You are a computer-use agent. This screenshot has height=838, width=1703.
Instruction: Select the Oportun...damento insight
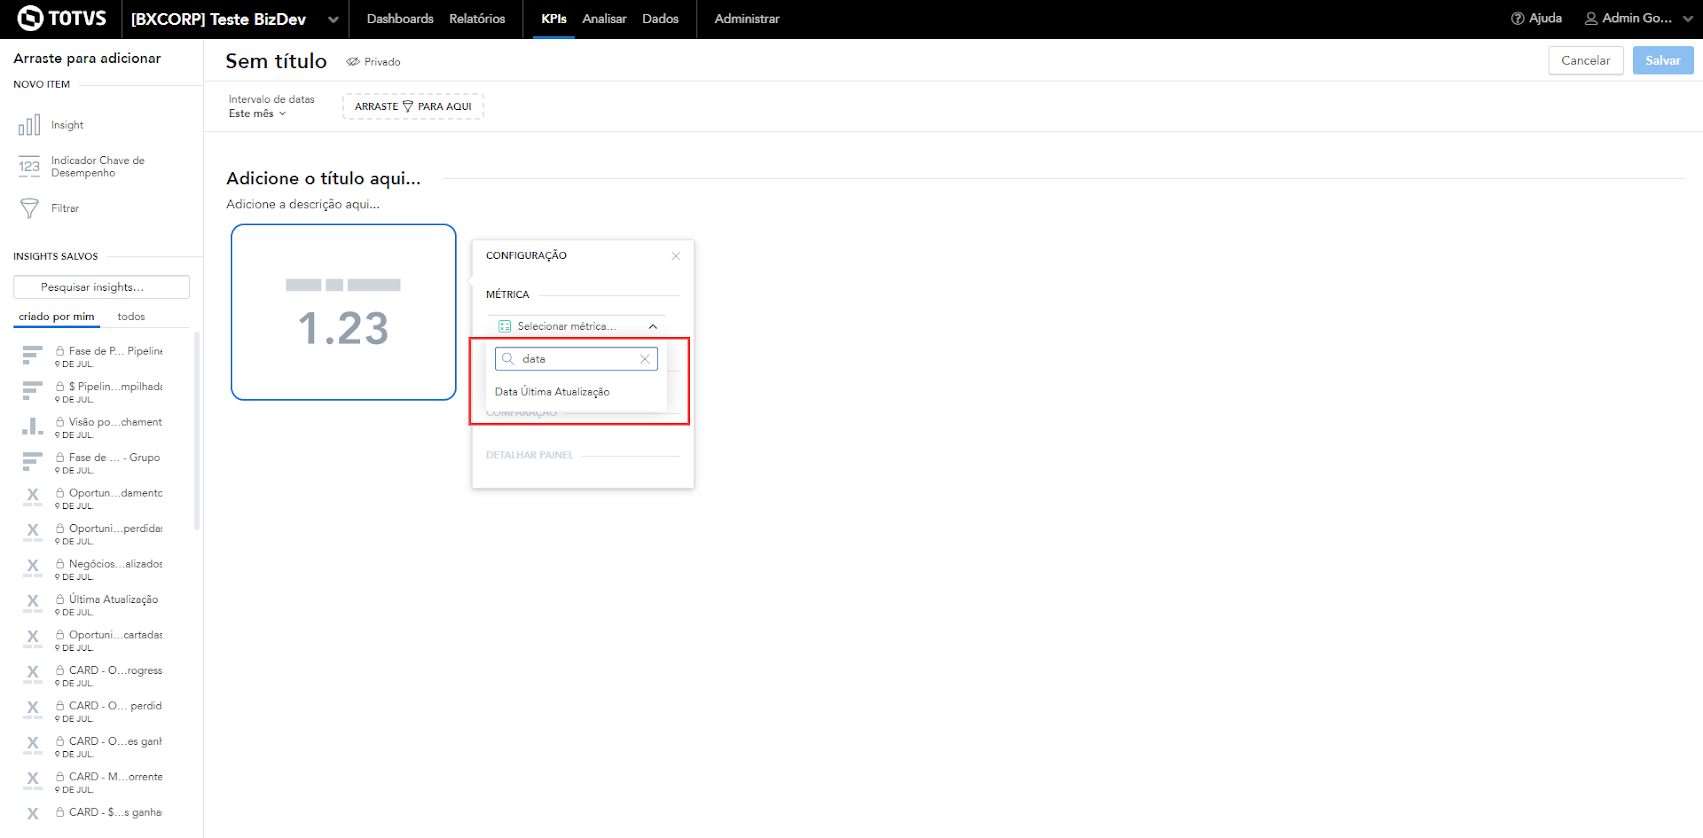(x=92, y=498)
